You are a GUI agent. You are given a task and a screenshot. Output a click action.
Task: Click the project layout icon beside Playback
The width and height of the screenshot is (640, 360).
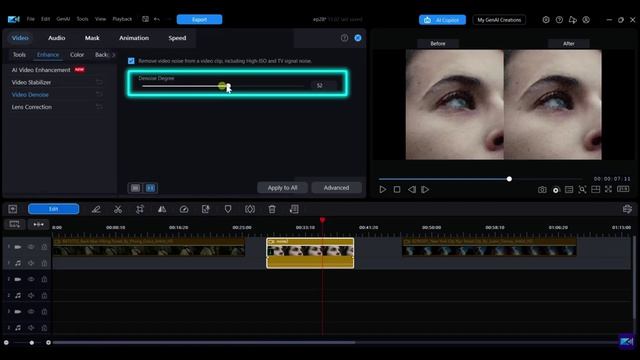pyautogui.click(x=145, y=19)
